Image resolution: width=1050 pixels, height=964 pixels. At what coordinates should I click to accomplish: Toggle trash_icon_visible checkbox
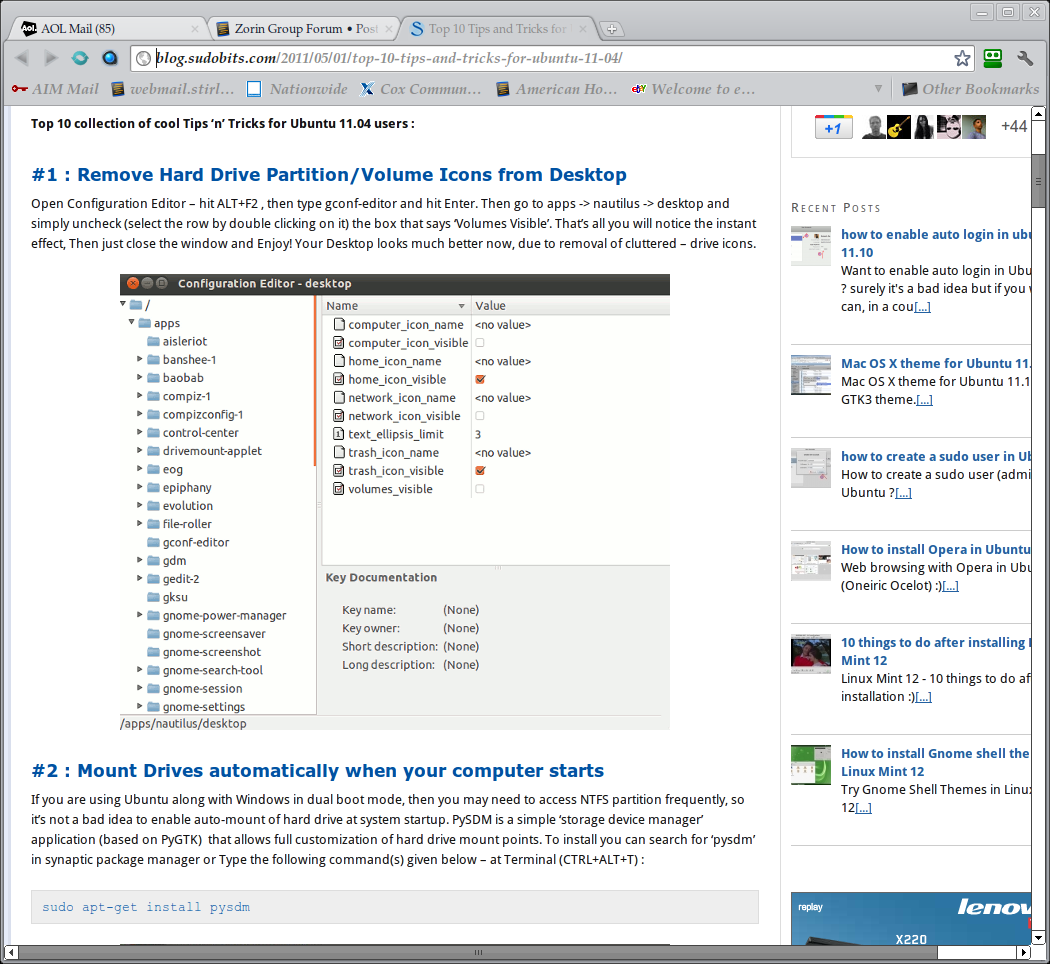point(479,471)
